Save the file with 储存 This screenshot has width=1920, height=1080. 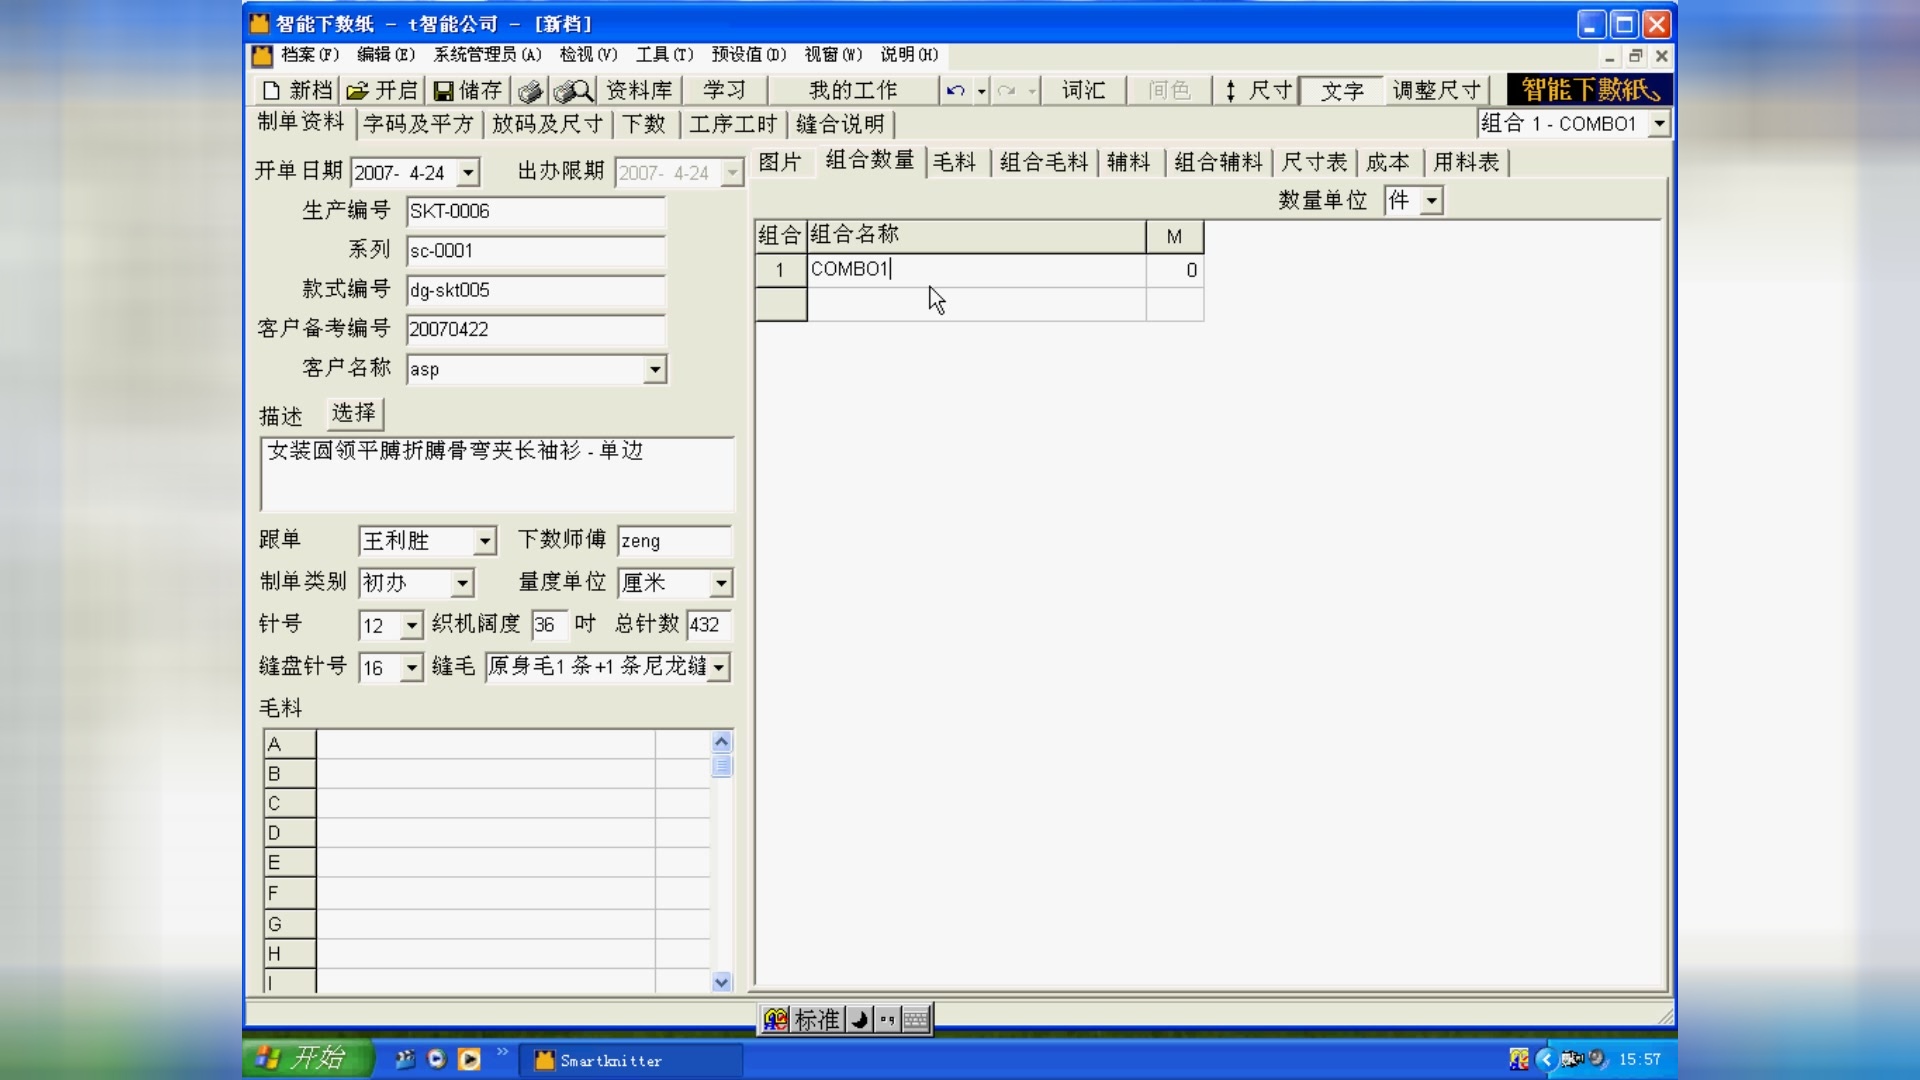[x=467, y=91]
